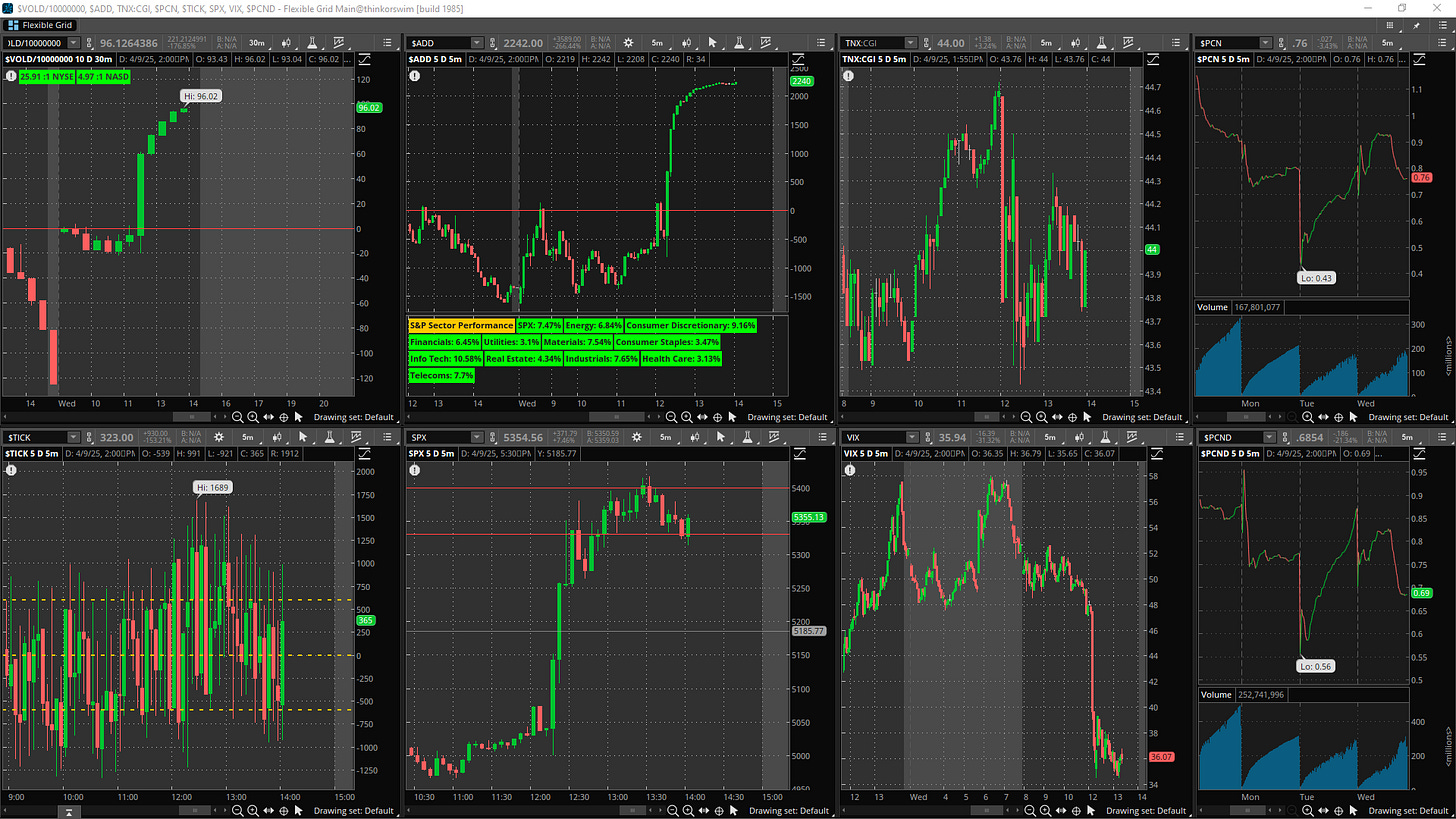Open the TNX:CGI symbol dropdown arrow
This screenshot has height=819, width=1456.
910,43
